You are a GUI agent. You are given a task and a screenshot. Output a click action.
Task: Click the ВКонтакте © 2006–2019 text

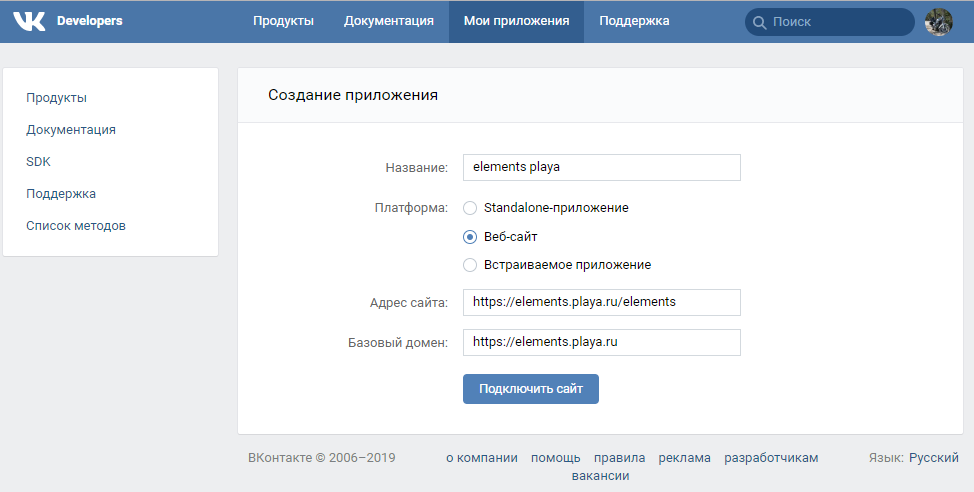[x=322, y=458]
